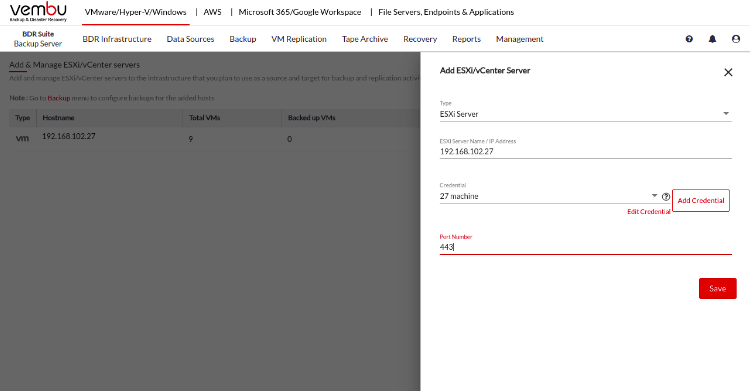The width and height of the screenshot is (750, 391).
Task: Open the VM Replication menu
Action: point(299,39)
